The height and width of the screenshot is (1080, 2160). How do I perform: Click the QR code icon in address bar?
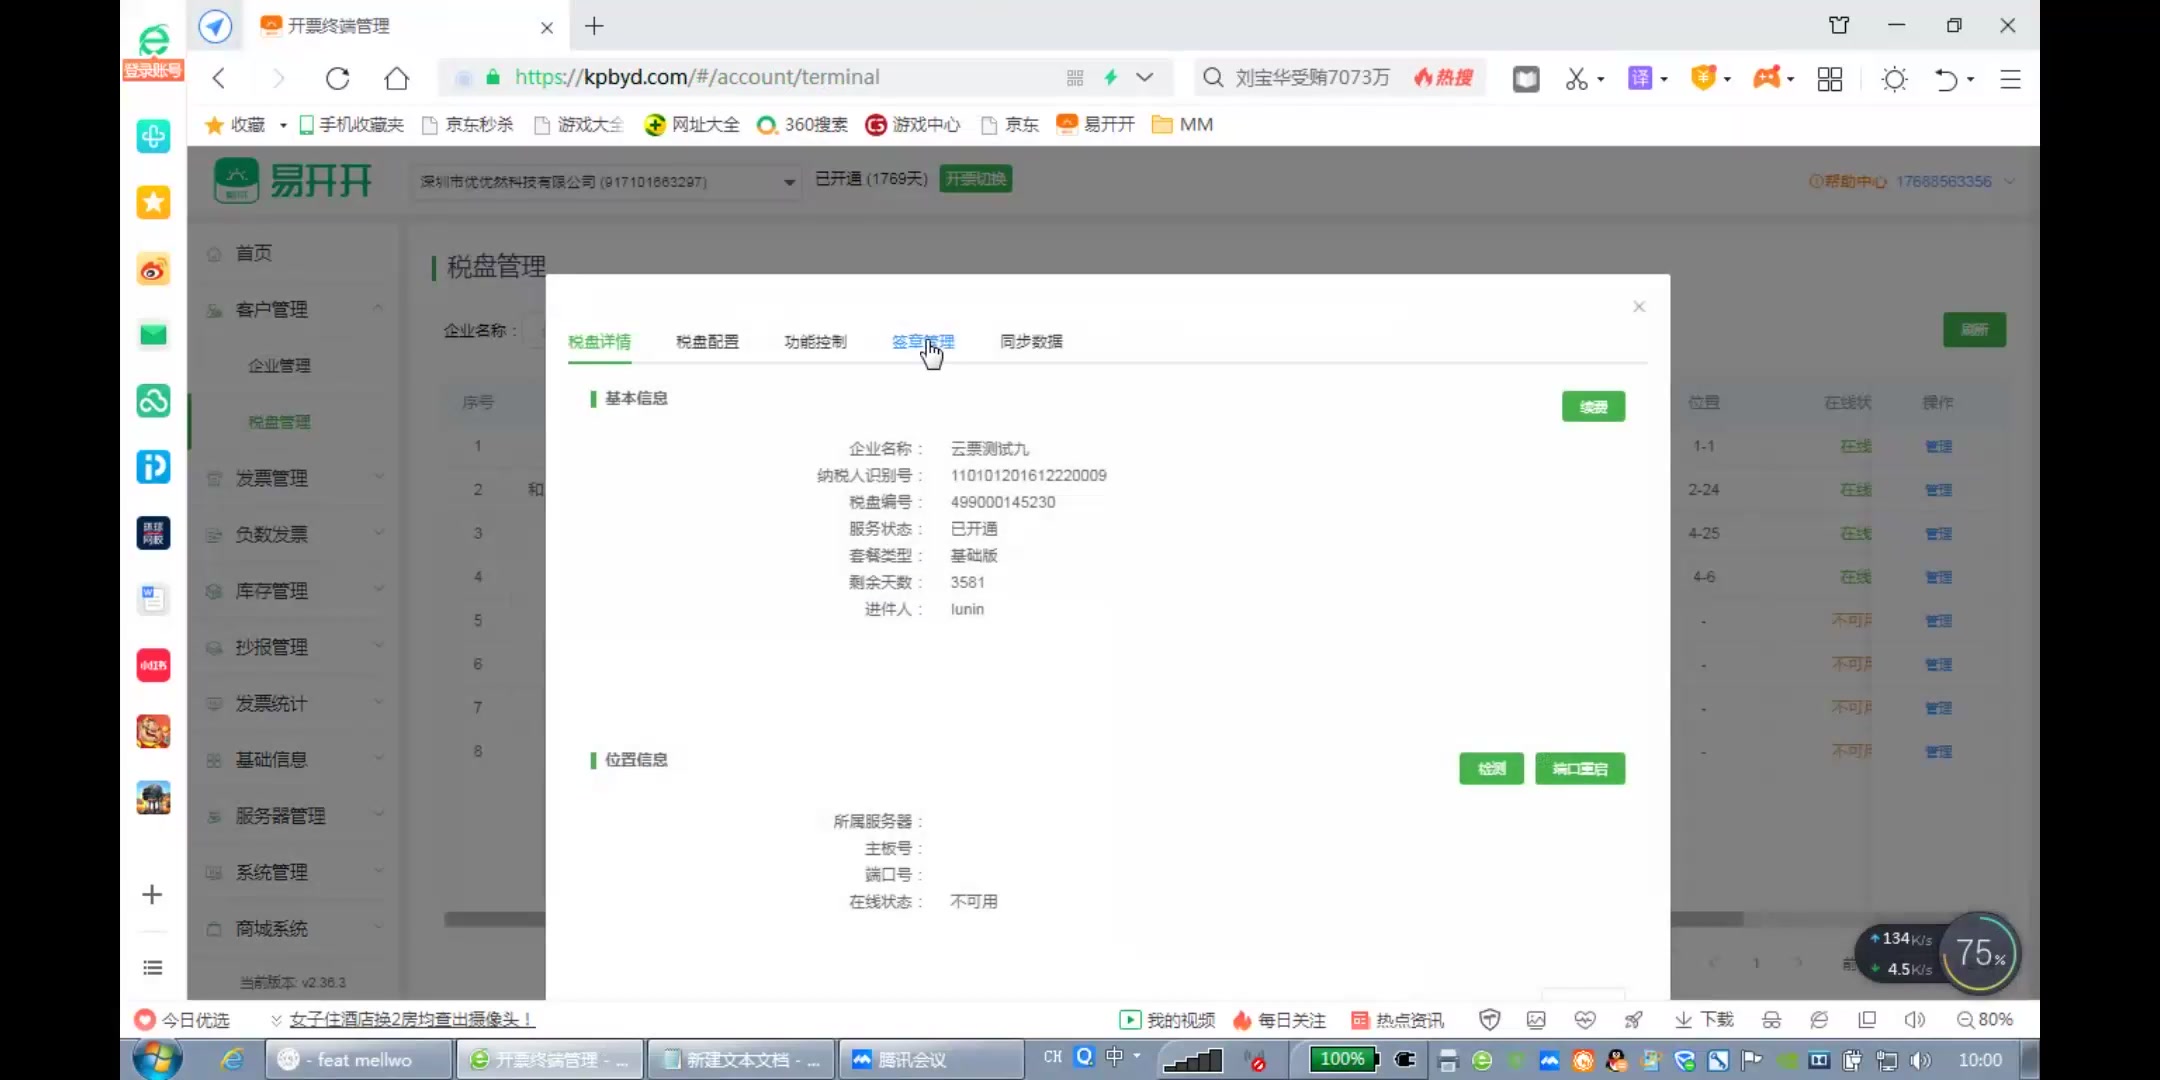[x=1075, y=77]
